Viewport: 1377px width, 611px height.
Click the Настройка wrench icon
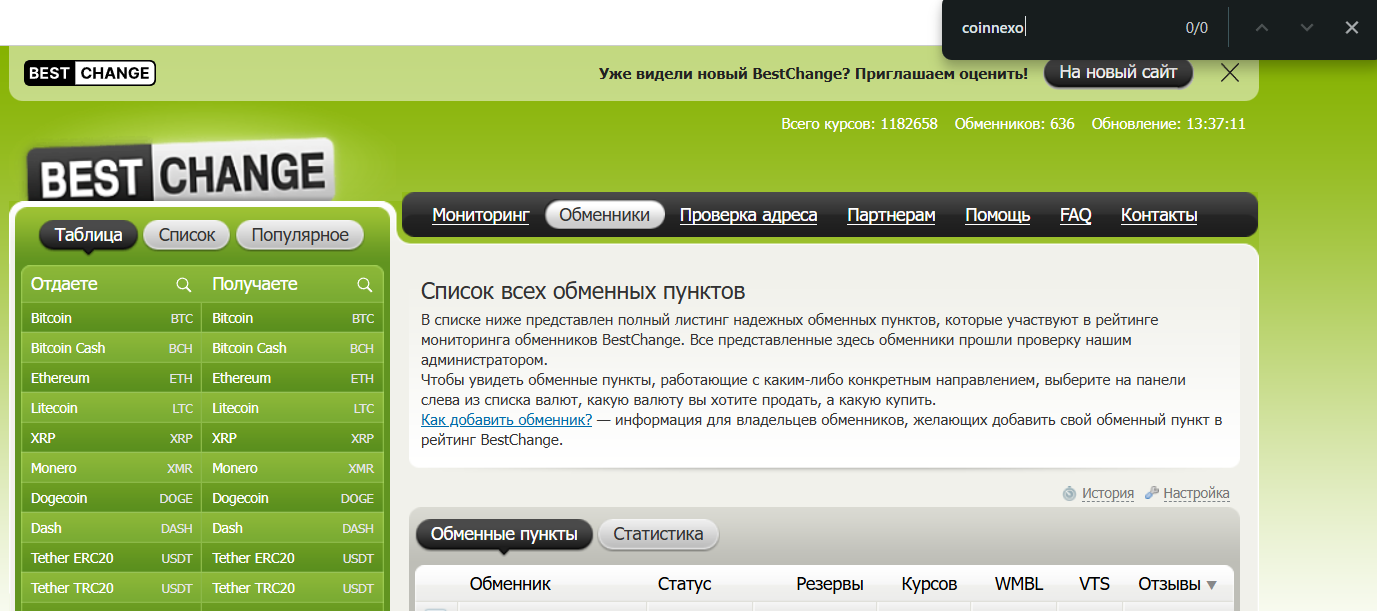point(1152,493)
